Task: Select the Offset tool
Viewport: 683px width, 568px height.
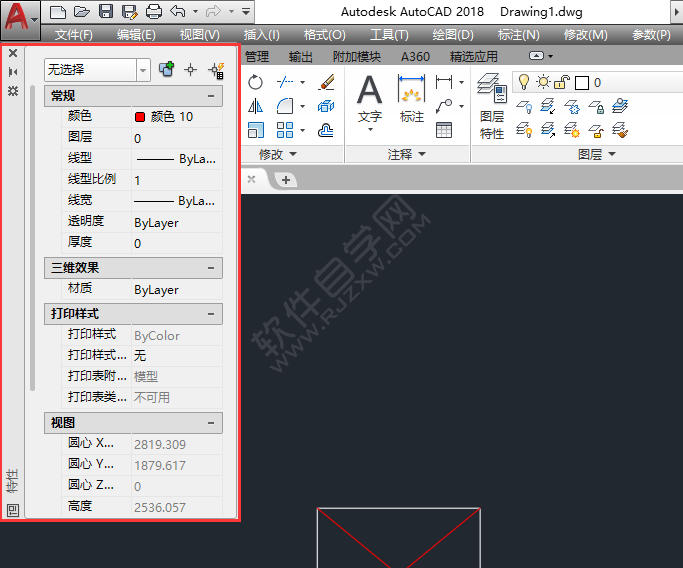Action: coord(325,130)
